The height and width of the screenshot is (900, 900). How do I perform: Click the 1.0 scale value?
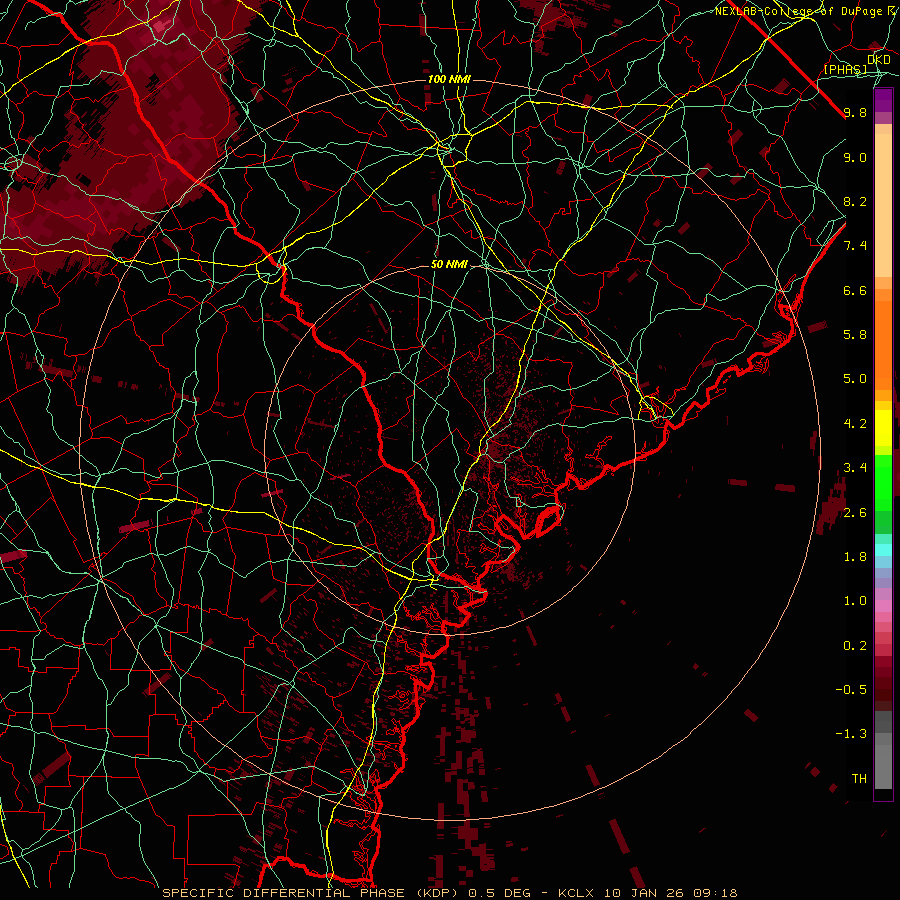pos(855,601)
